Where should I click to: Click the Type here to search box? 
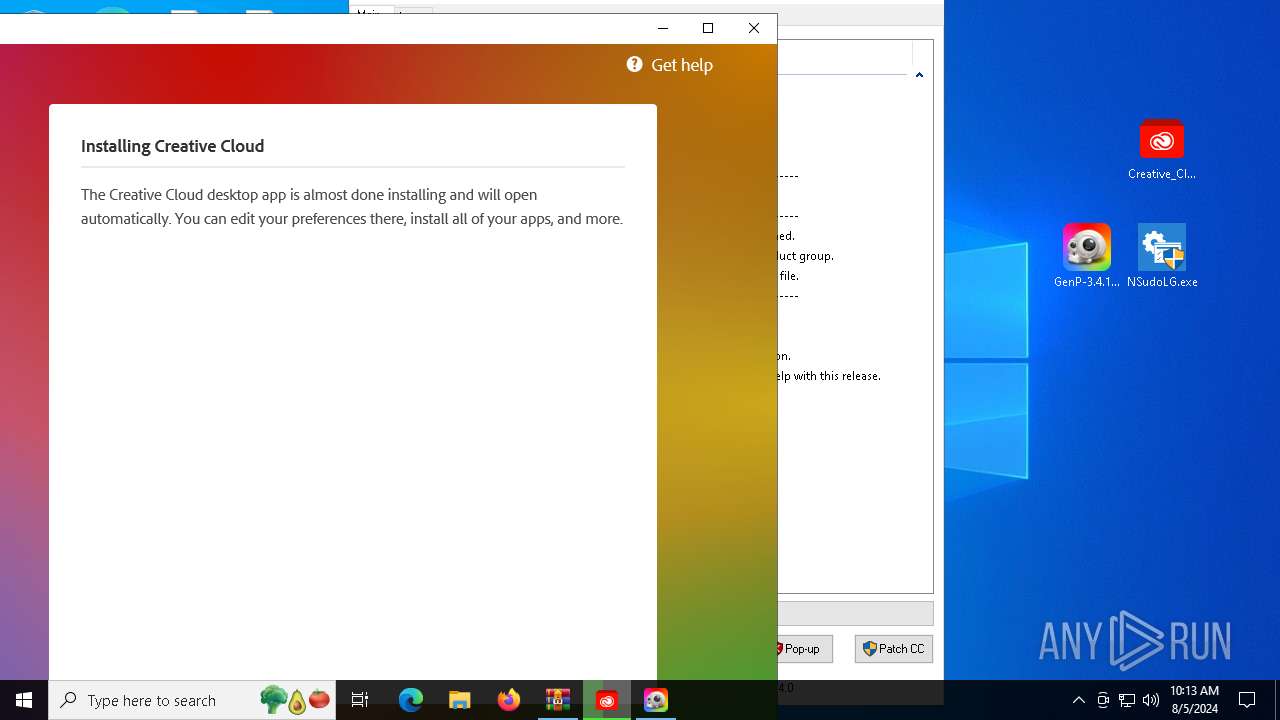(192, 700)
